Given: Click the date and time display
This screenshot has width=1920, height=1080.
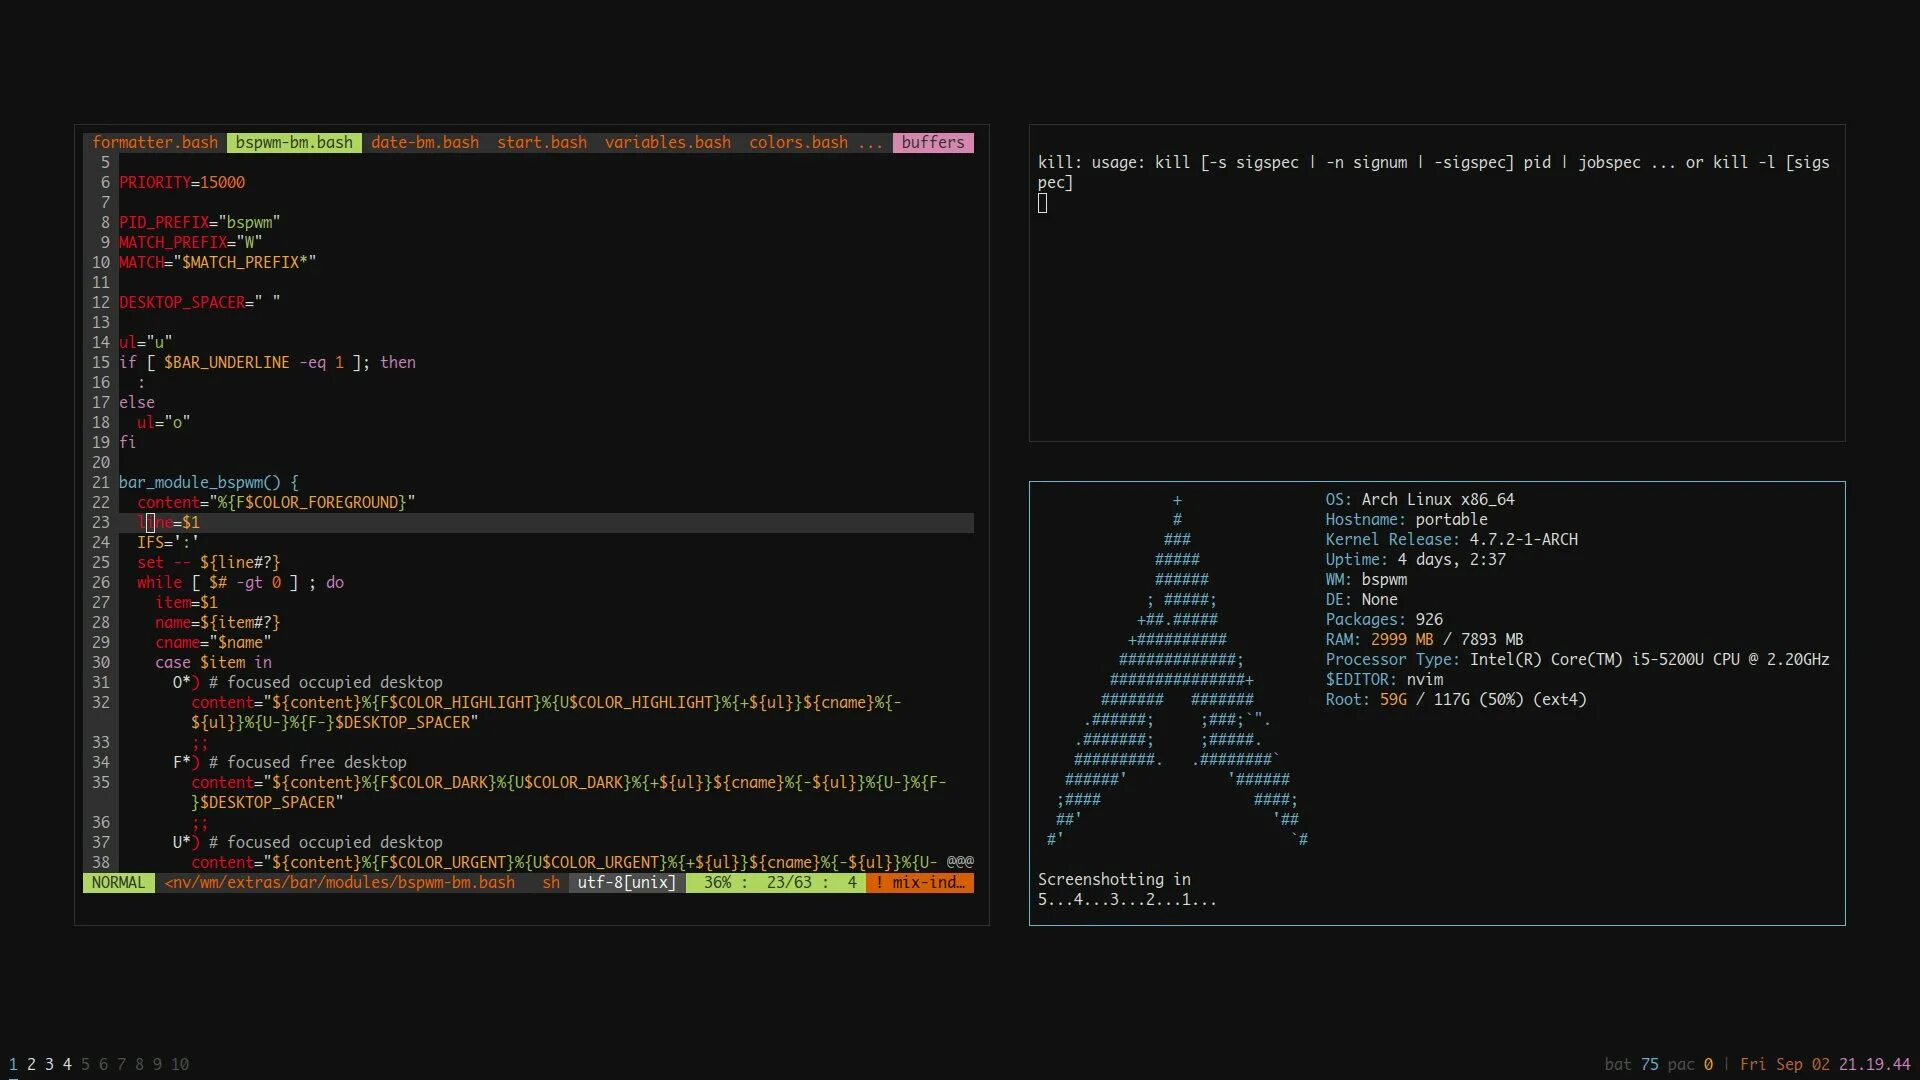Looking at the screenshot, I should [1825, 1064].
